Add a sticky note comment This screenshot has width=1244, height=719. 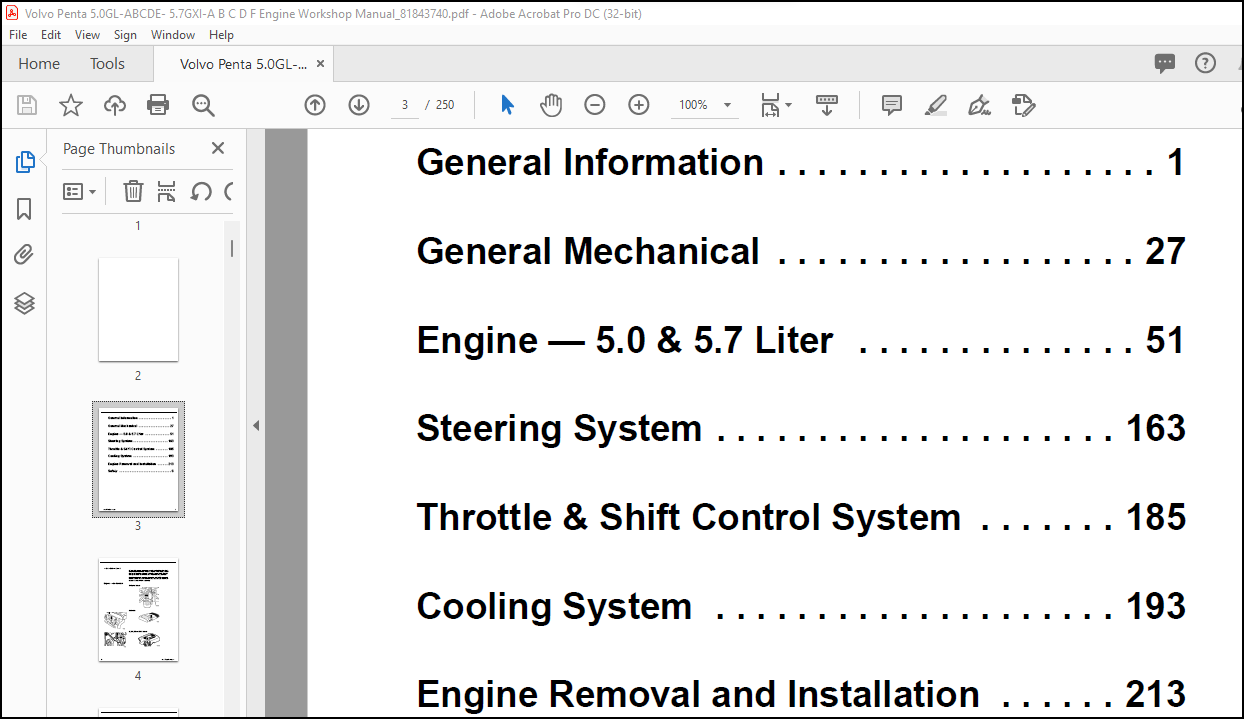(x=892, y=105)
